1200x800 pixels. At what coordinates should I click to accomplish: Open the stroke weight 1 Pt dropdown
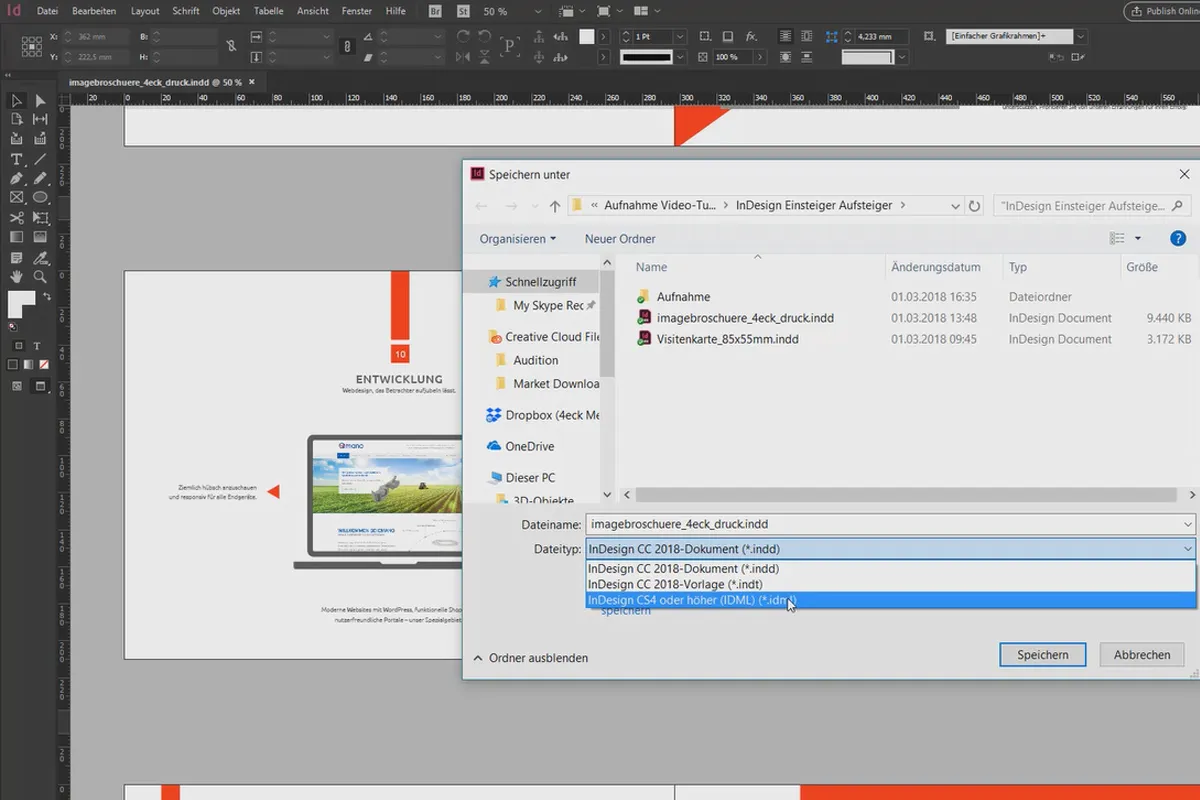(x=680, y=36)
